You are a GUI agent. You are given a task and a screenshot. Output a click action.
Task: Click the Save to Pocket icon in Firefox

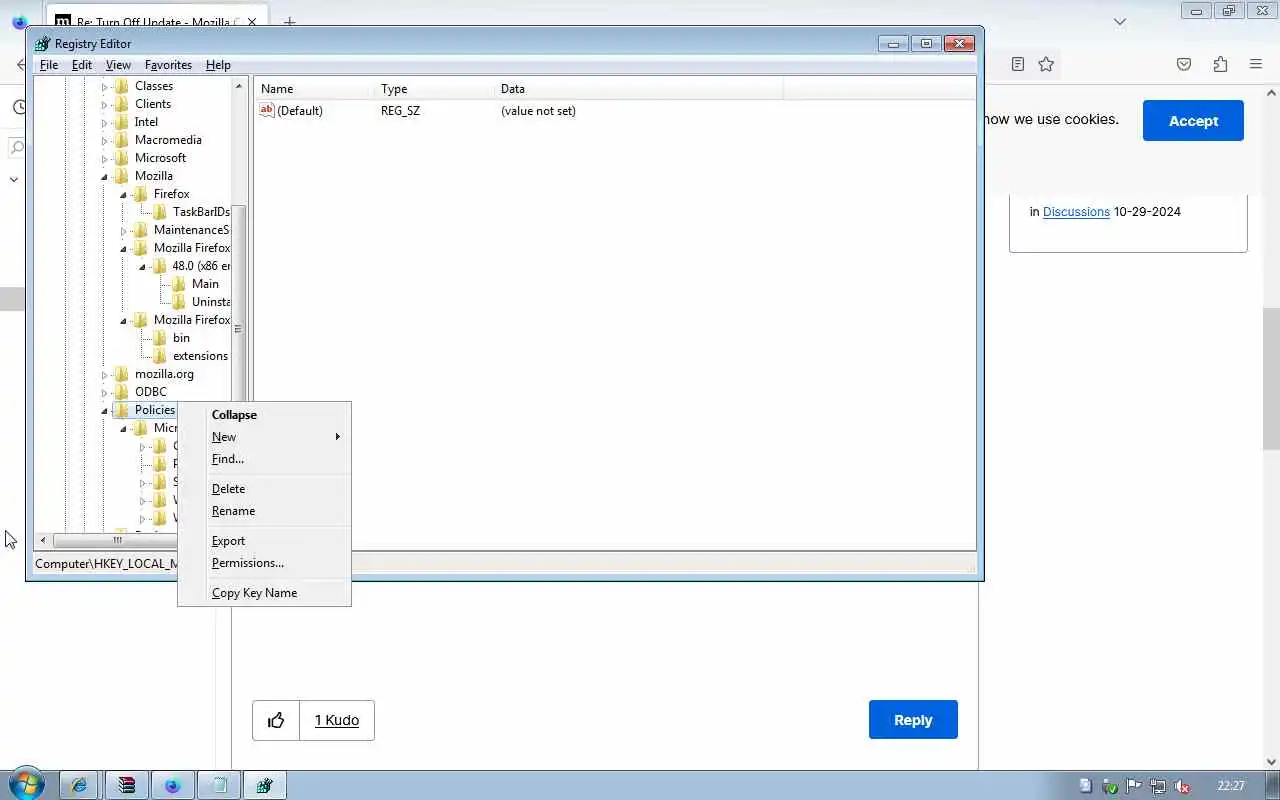point(1184,64)
